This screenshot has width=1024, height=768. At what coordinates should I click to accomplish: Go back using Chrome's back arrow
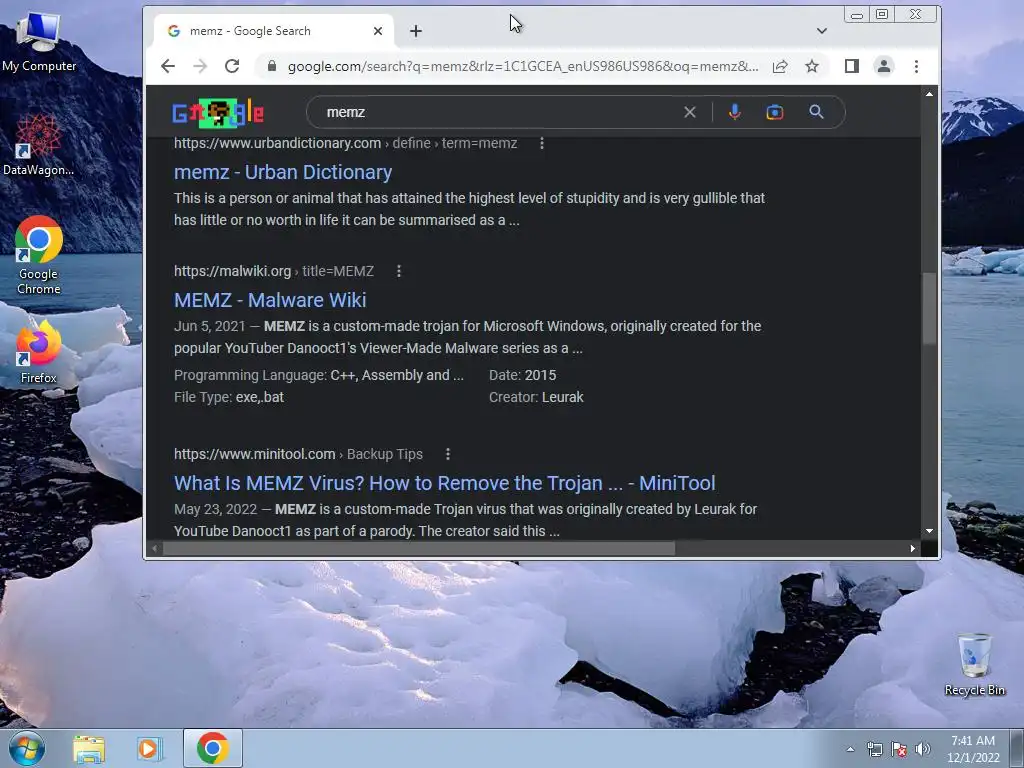pos(168,66)
